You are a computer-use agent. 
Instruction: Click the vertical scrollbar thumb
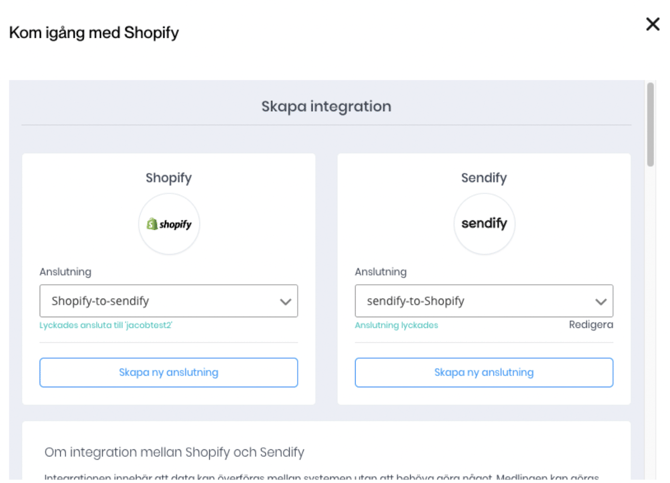pos(650,125)
